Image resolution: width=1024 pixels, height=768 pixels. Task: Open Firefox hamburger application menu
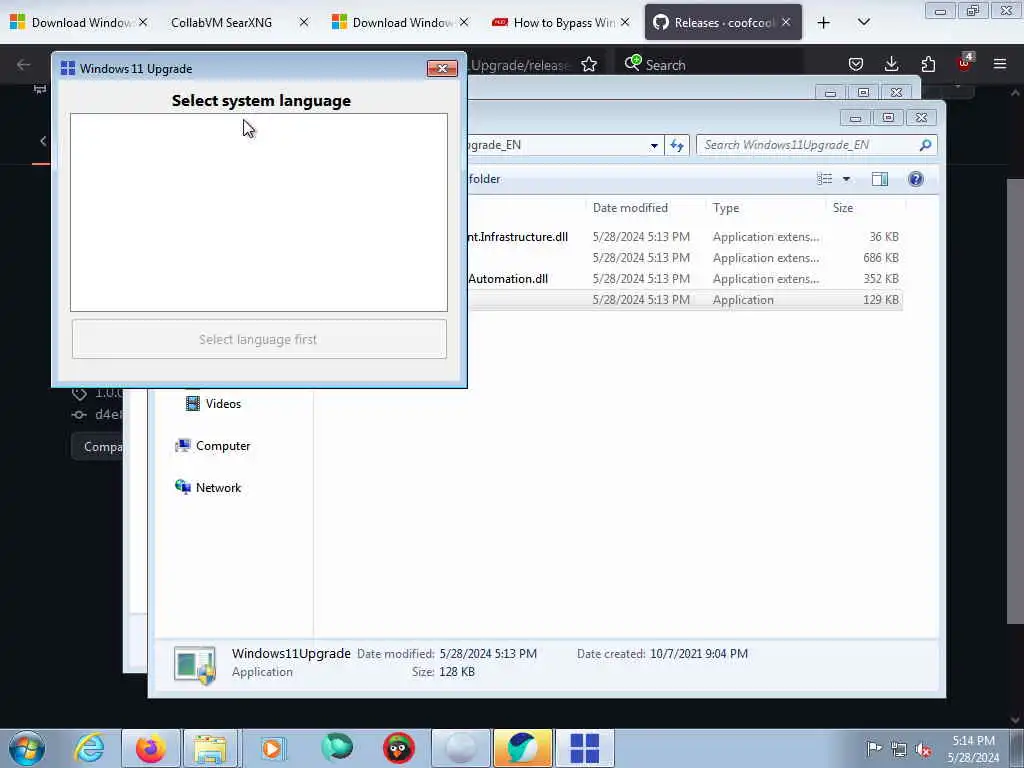(1000, 64)
